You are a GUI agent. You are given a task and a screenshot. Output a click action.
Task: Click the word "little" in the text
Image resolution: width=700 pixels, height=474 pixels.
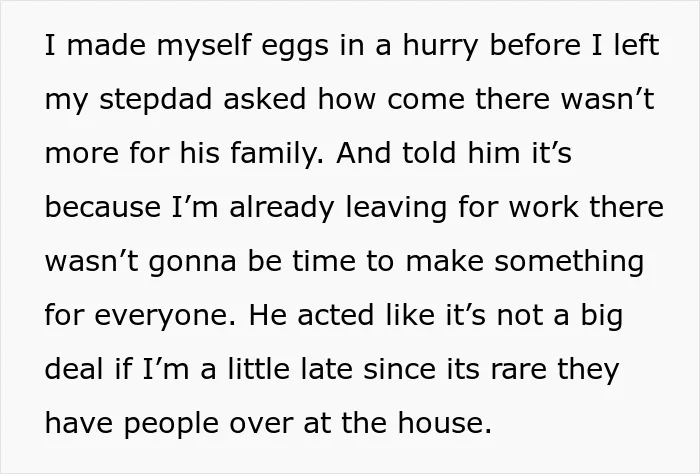(x=258, y=369)
